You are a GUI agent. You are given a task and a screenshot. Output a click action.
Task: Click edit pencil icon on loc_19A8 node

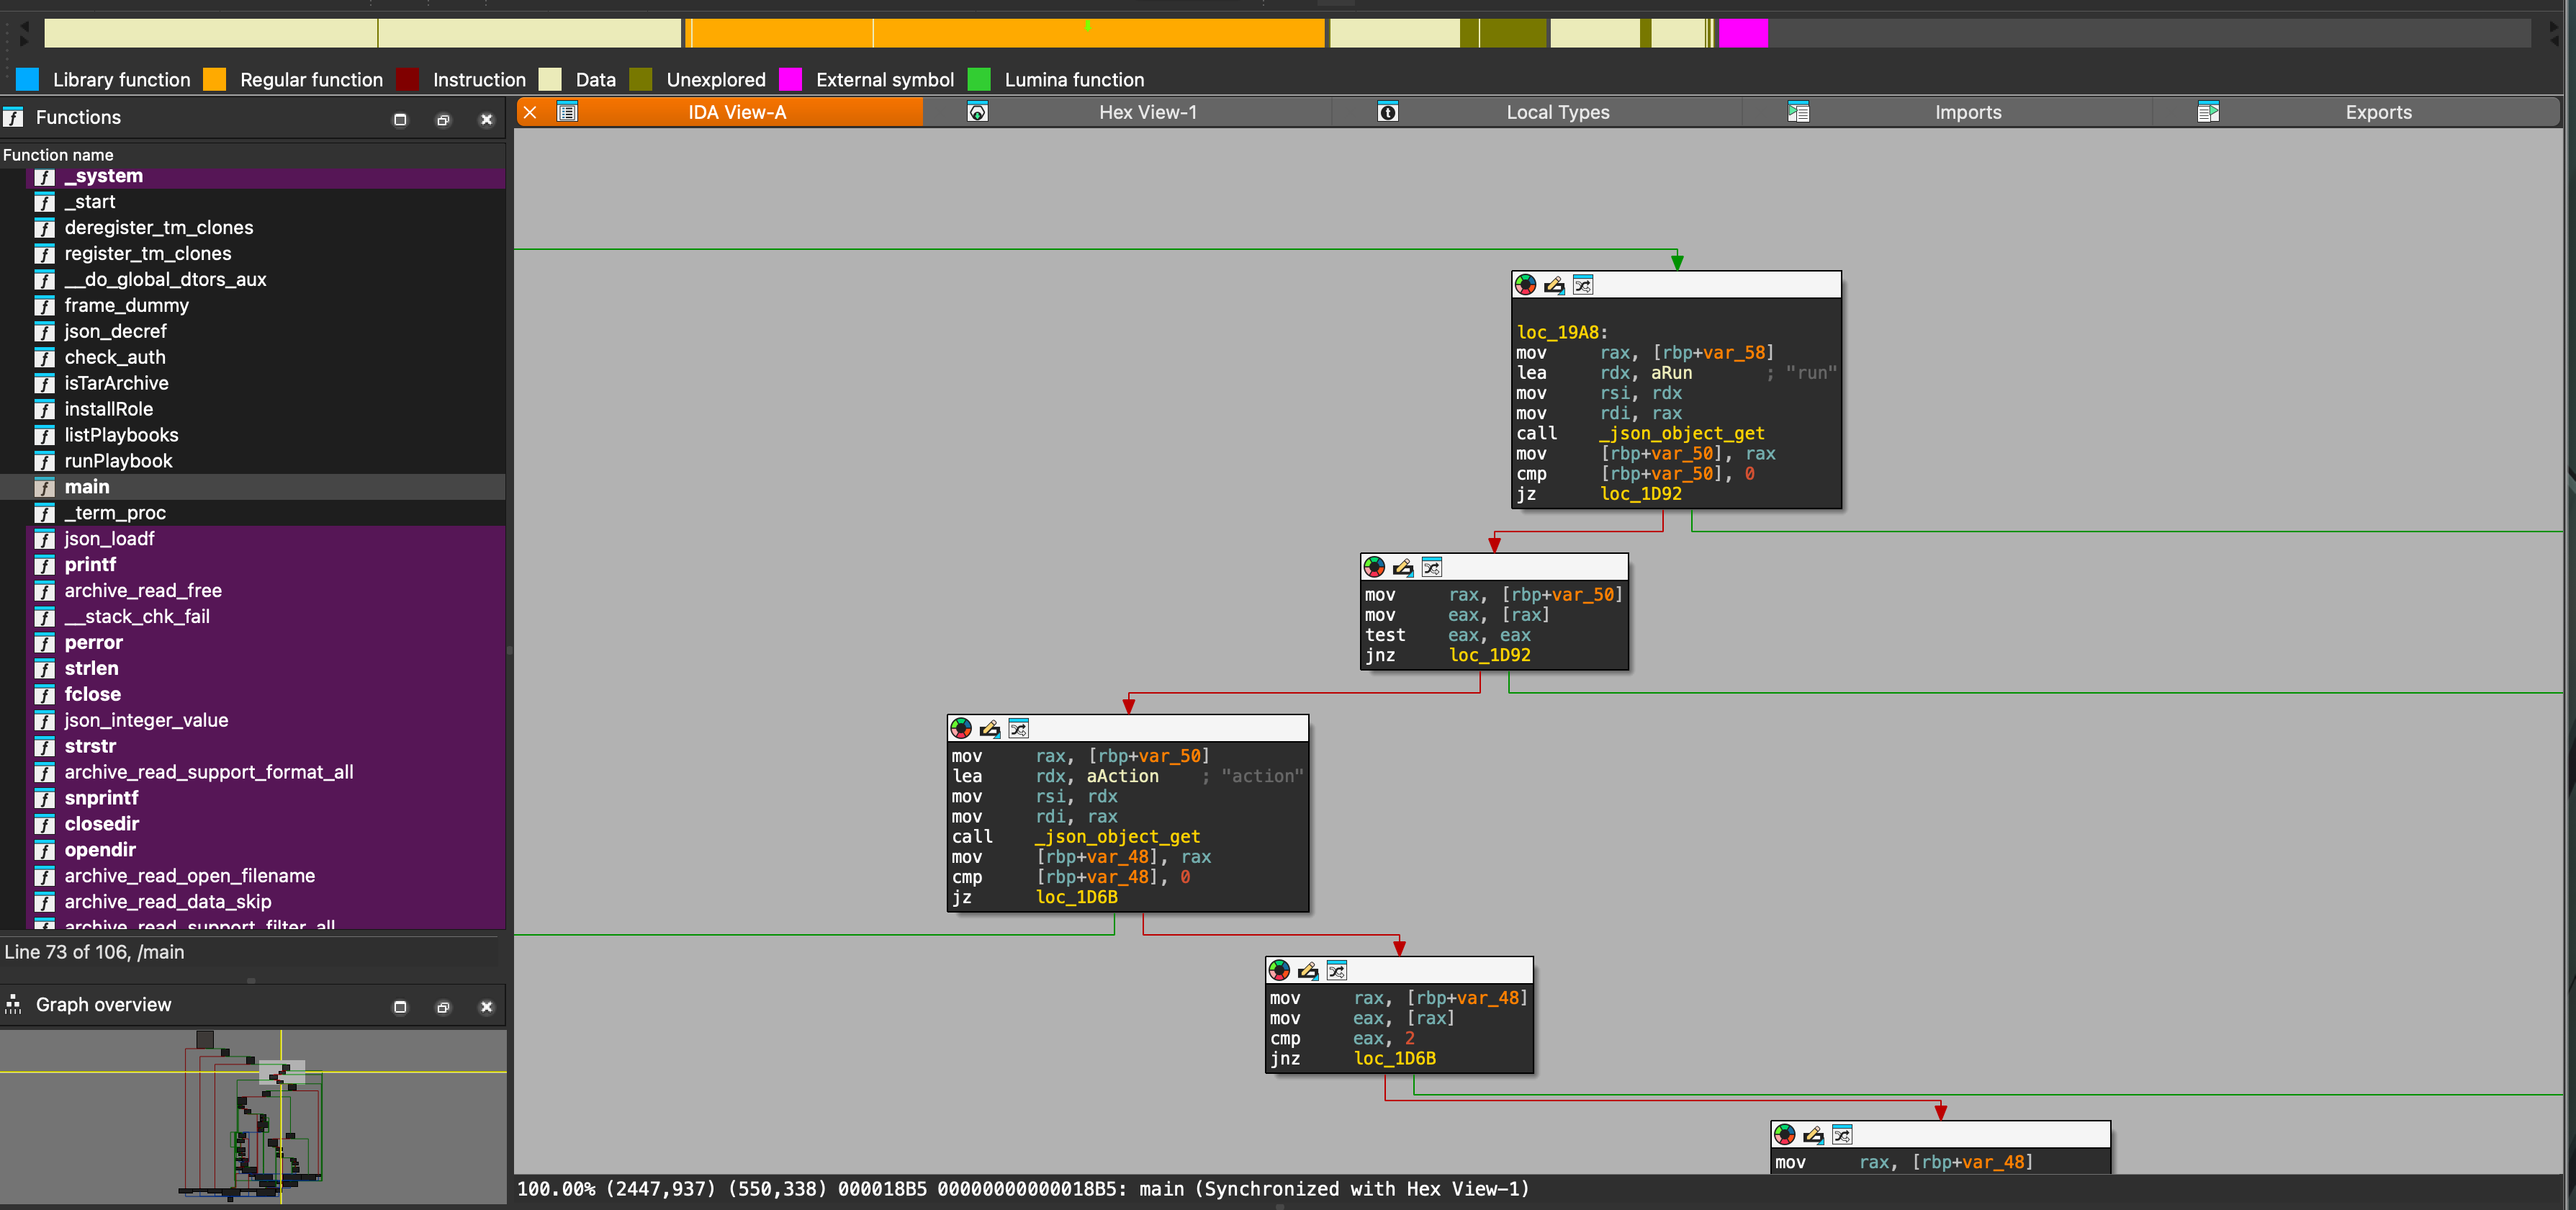tap(1554, 285)
